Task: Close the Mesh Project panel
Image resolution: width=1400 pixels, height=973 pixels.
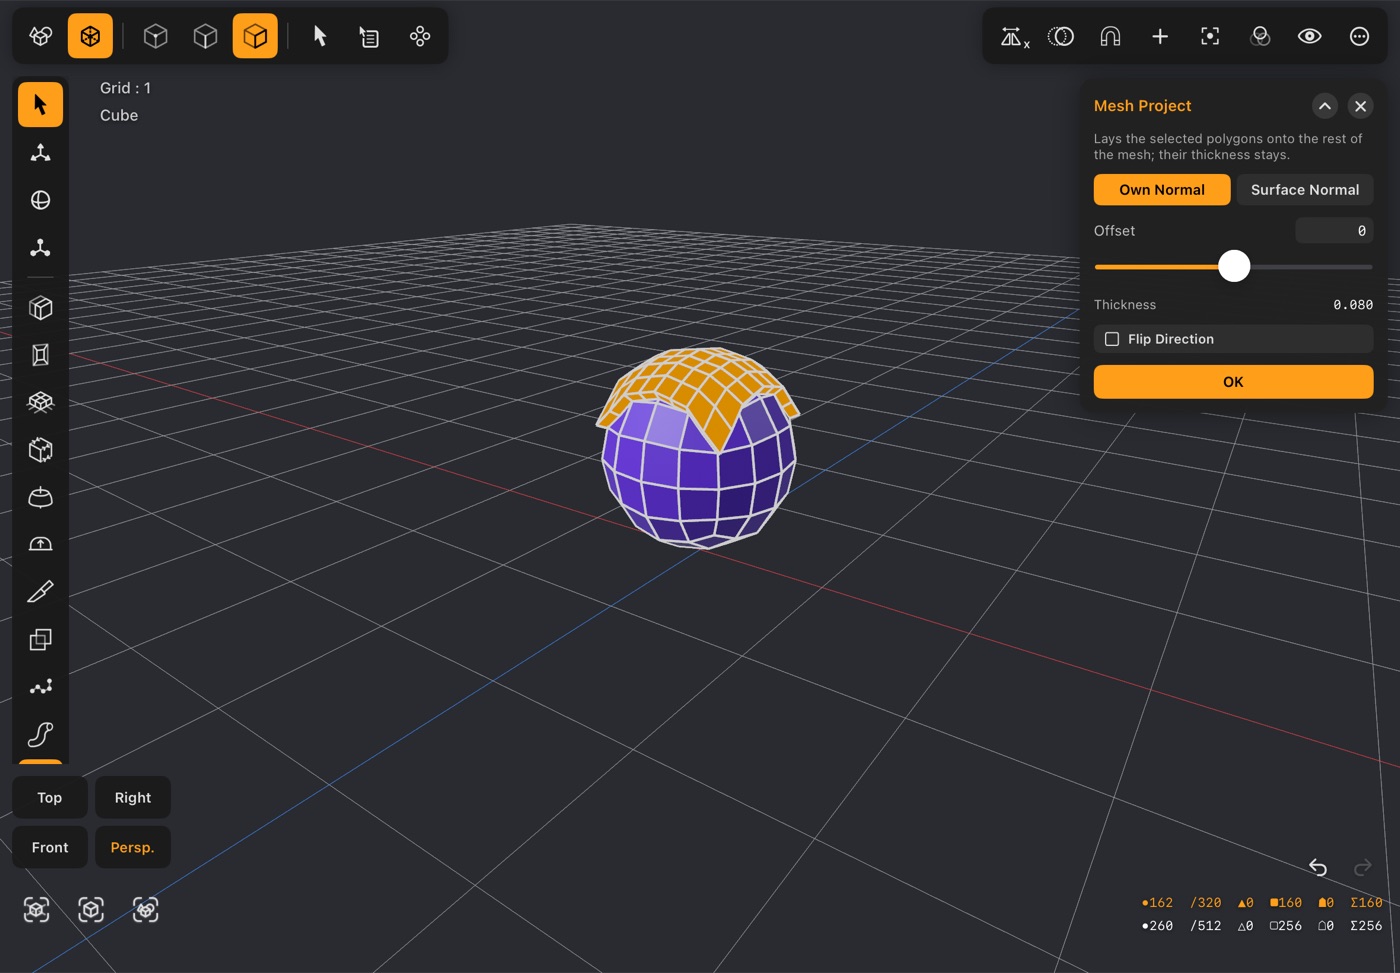Action: (1360, 106)
